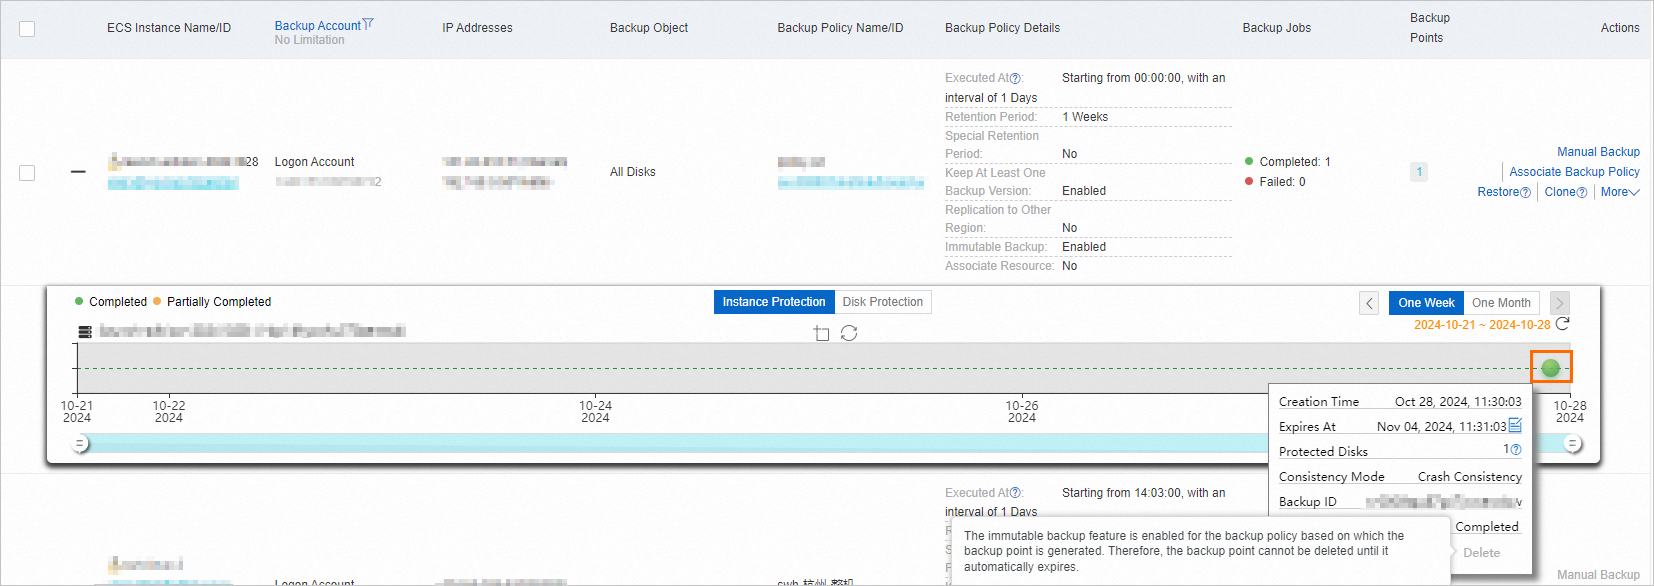Click the Creation Time value Oct 28, 2024, 11:30:03

click(x=1458, y=402)
